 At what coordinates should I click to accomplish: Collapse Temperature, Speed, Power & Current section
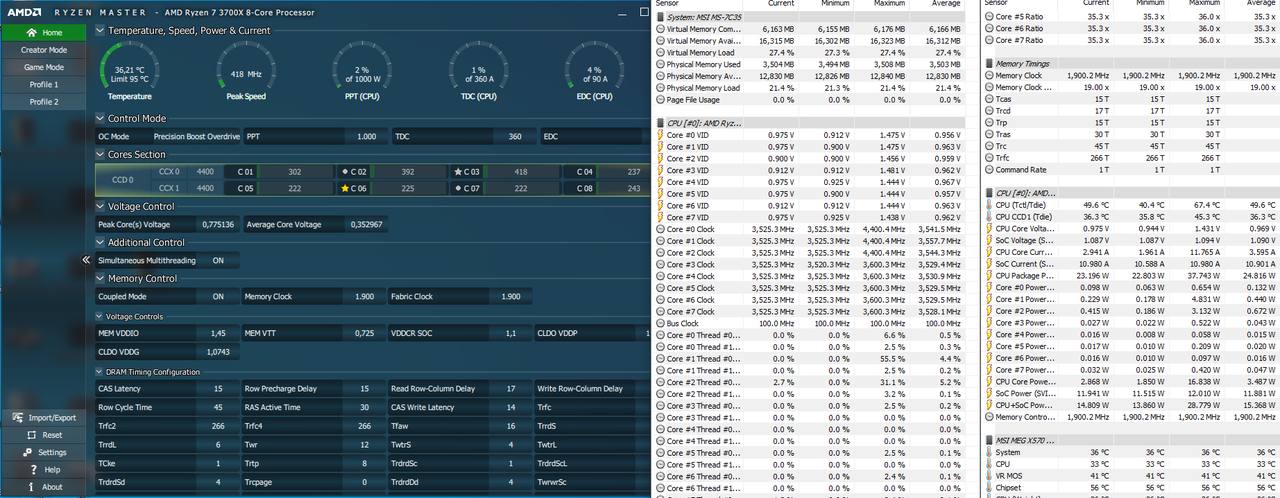click(x=100, y=31)
